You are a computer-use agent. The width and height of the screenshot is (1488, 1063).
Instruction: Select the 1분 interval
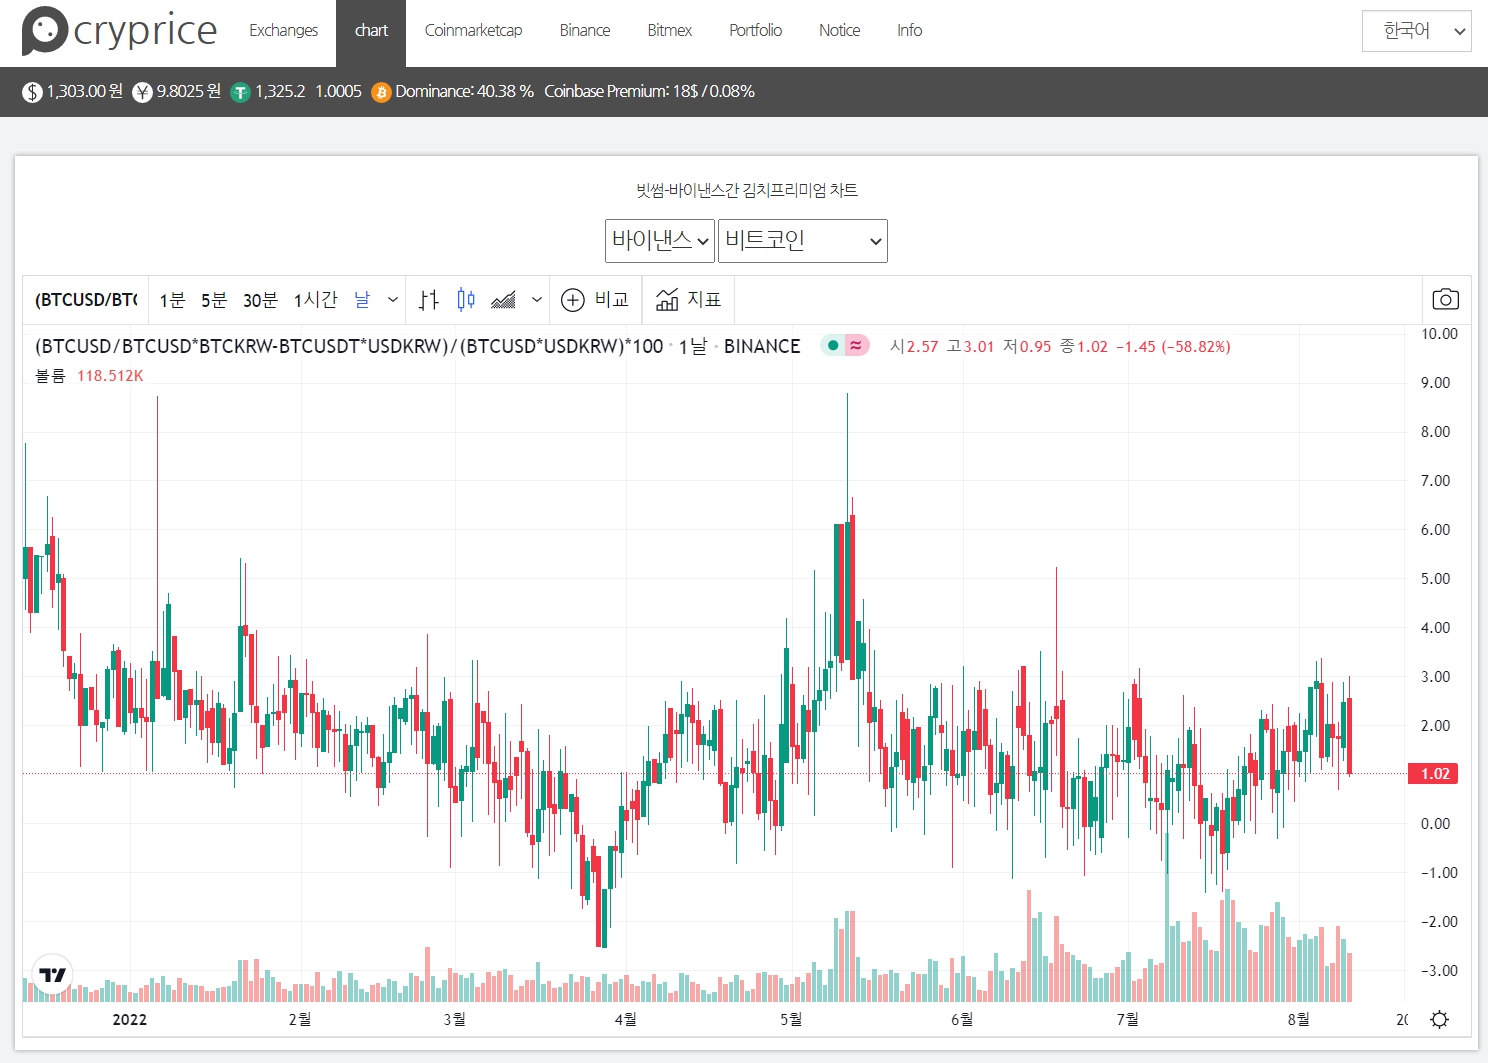[x=172, y=300]
